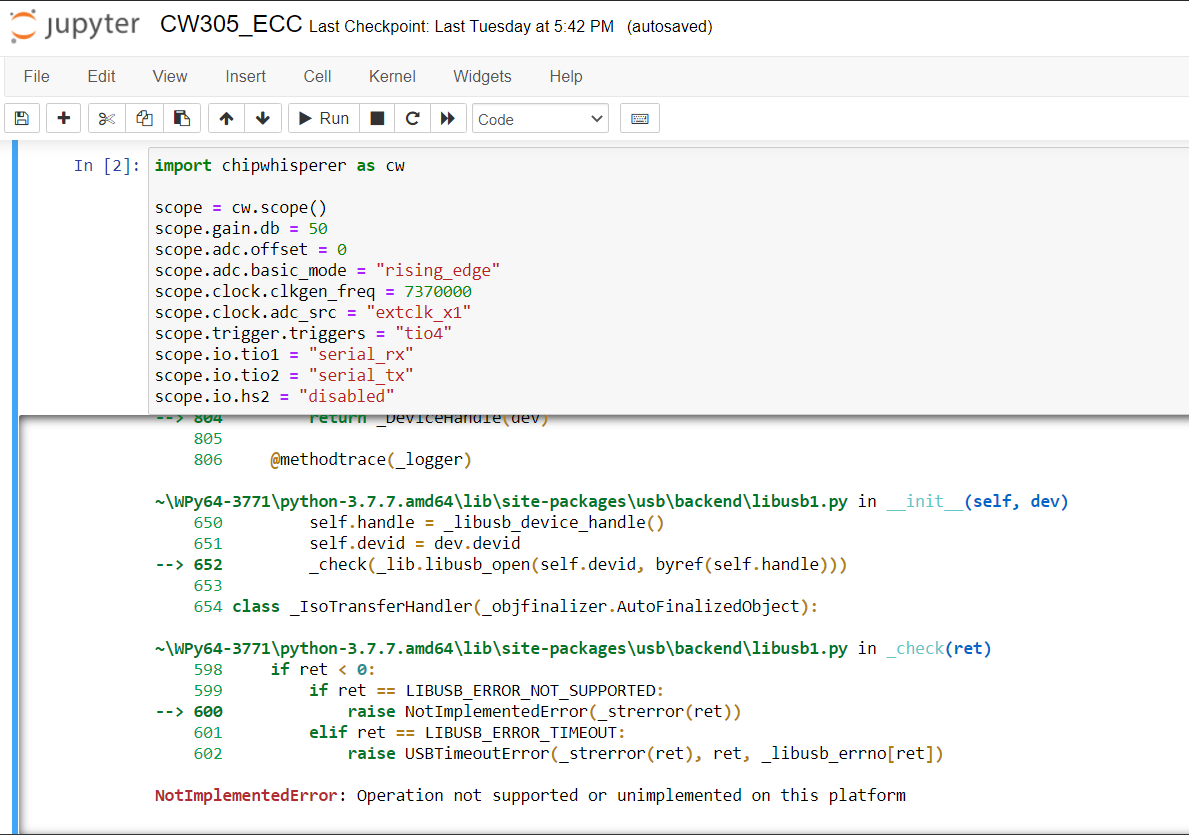This screenshot has width=1189, height=835.
Task: Insert a new cell below with plus icon
Action: pyautogui.click(x=64, y=118)
